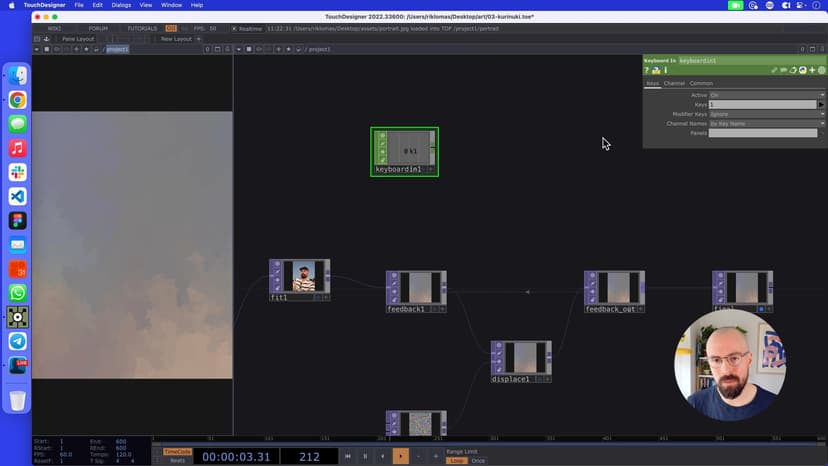Click the Python help icon in parameters
The width and height of the screenshot is (828, 466).
656,70
